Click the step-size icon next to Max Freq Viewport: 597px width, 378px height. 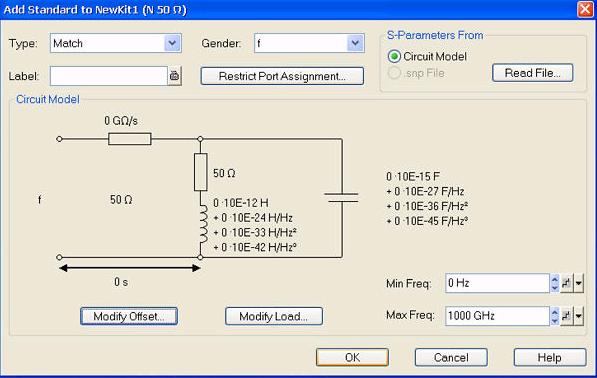pyautogui.click(x=567, y=316)
